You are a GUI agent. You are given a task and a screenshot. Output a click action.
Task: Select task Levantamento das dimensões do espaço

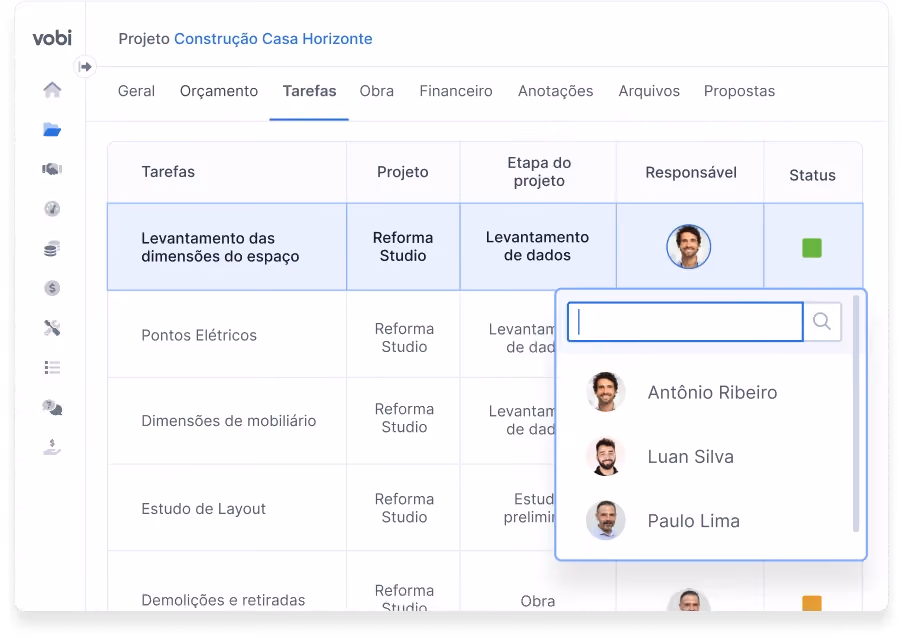(220, 247)
